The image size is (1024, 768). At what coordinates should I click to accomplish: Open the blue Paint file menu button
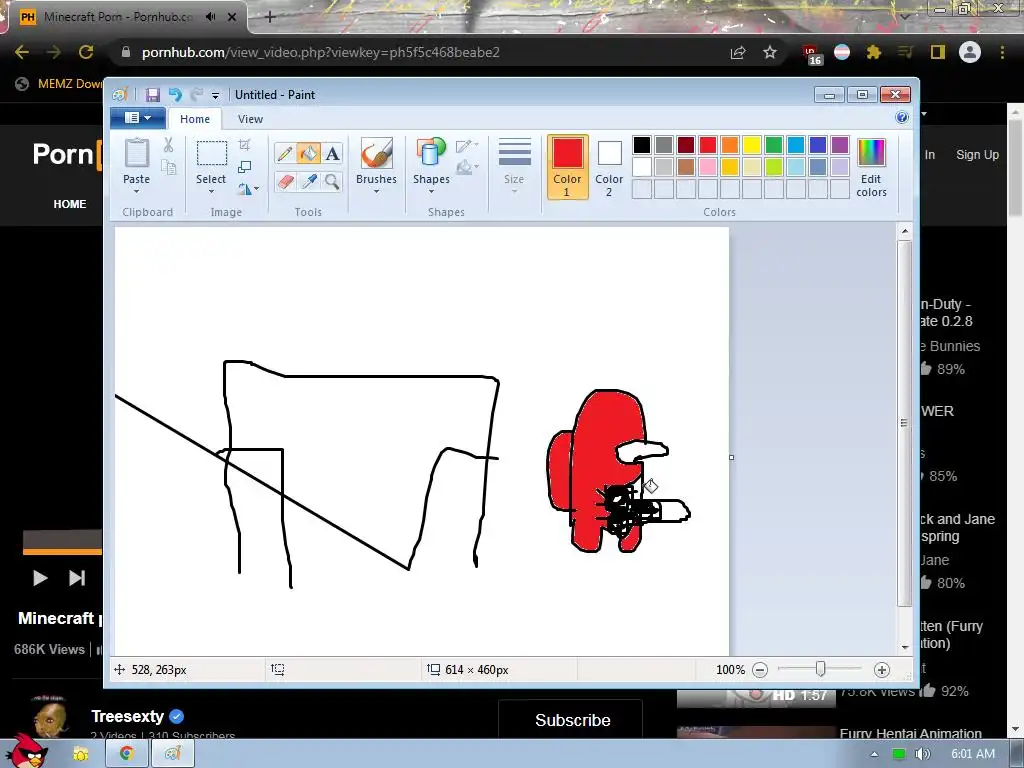point(137,118)
